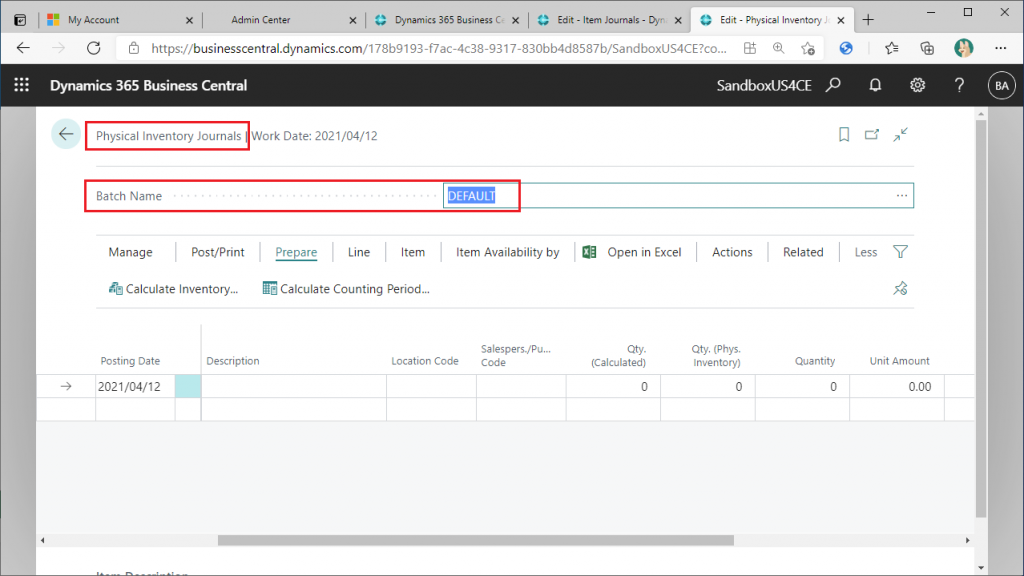
Task: Click the Posting Date column header
Action: tap(130, 360)
